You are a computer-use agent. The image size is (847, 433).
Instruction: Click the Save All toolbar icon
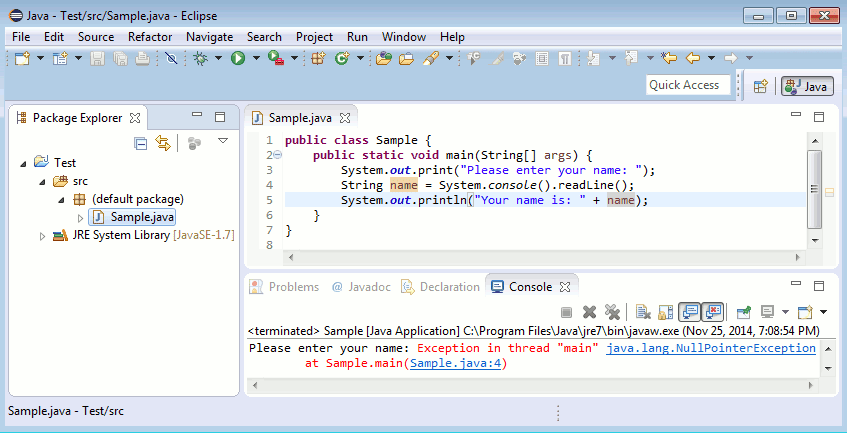(120, 58)
